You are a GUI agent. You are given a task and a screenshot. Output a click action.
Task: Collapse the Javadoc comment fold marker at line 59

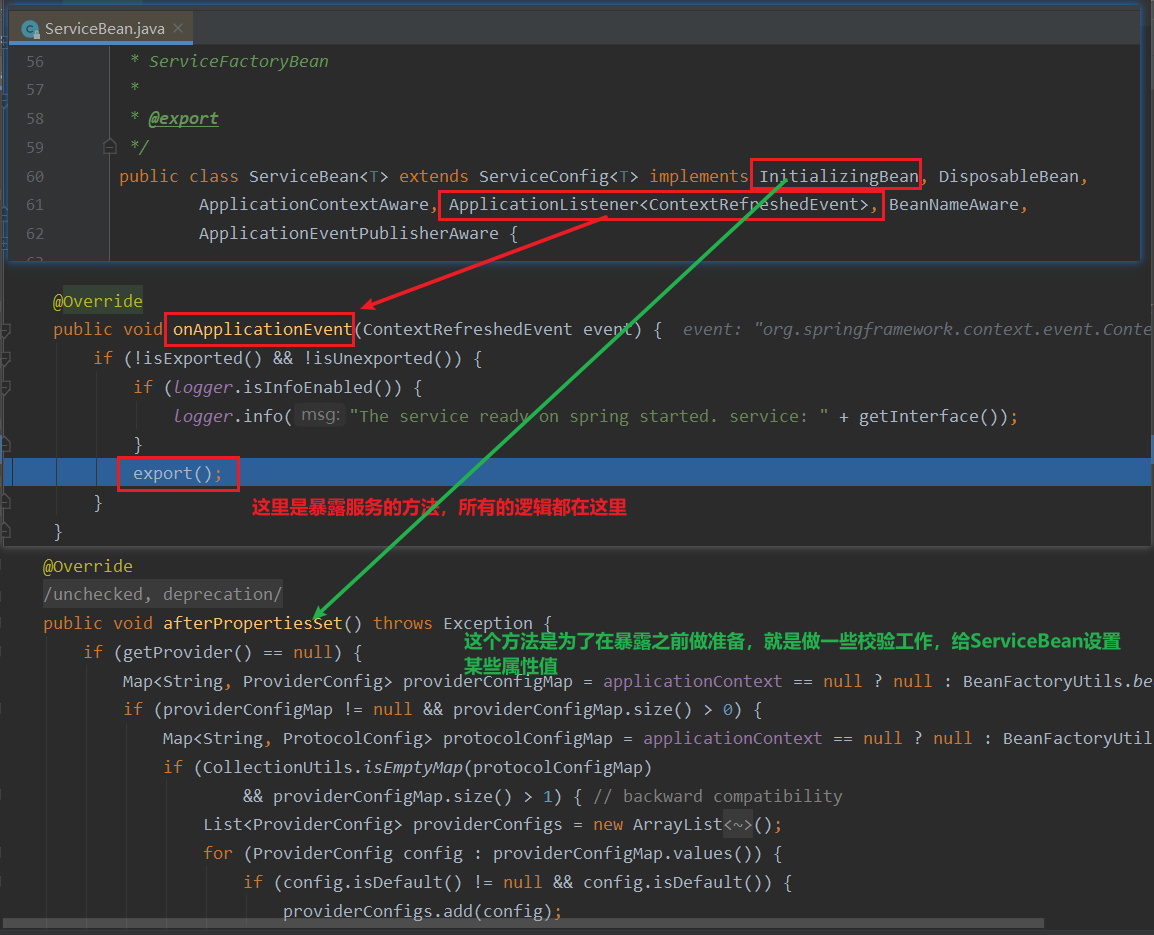(110, 147)
